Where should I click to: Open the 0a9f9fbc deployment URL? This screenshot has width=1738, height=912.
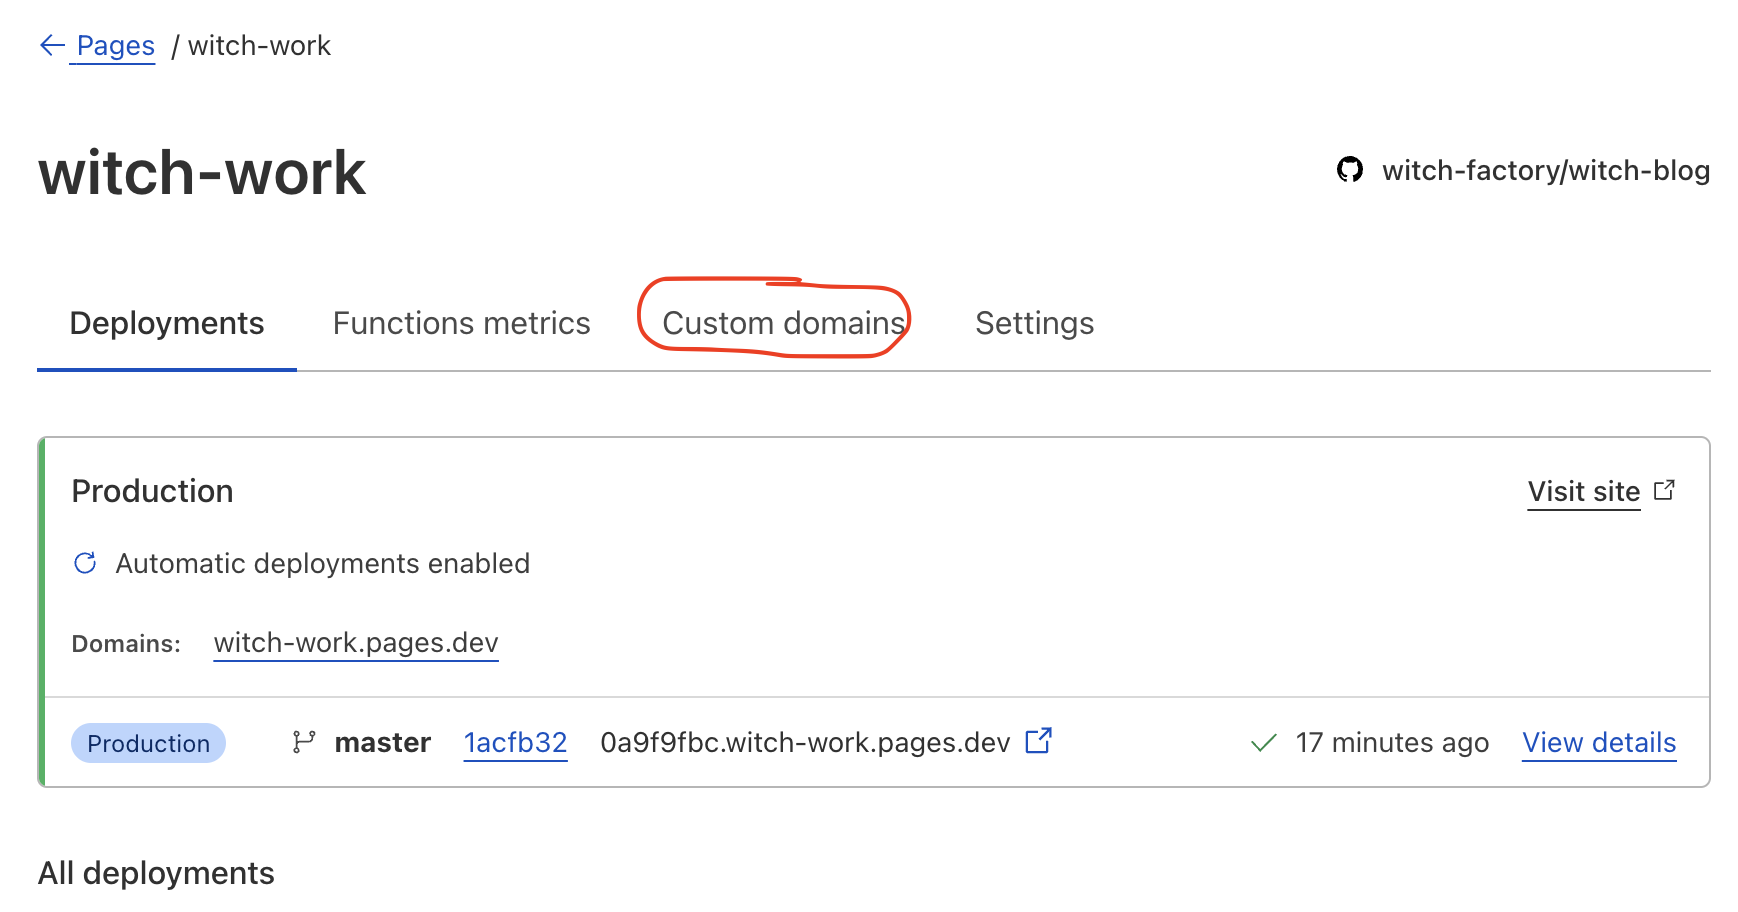[x=803, y=742]
